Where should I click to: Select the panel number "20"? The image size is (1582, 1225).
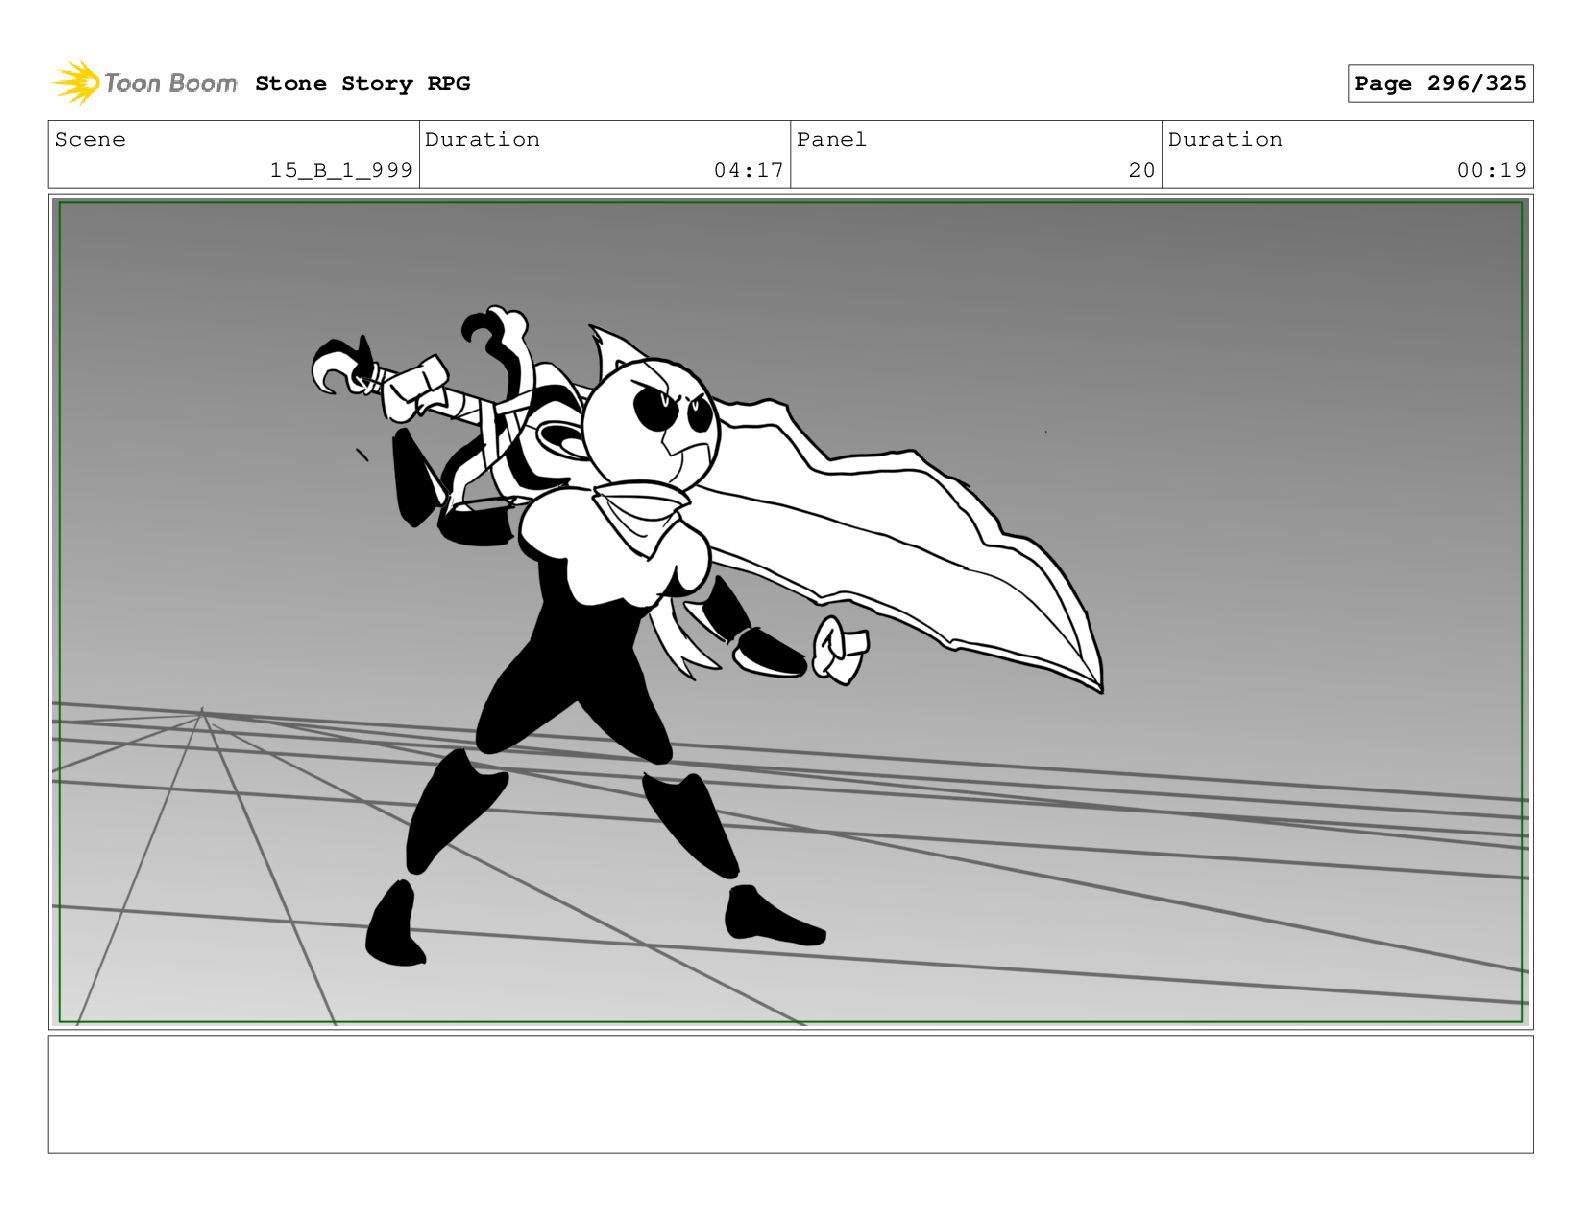click(x=1141, y=170)
